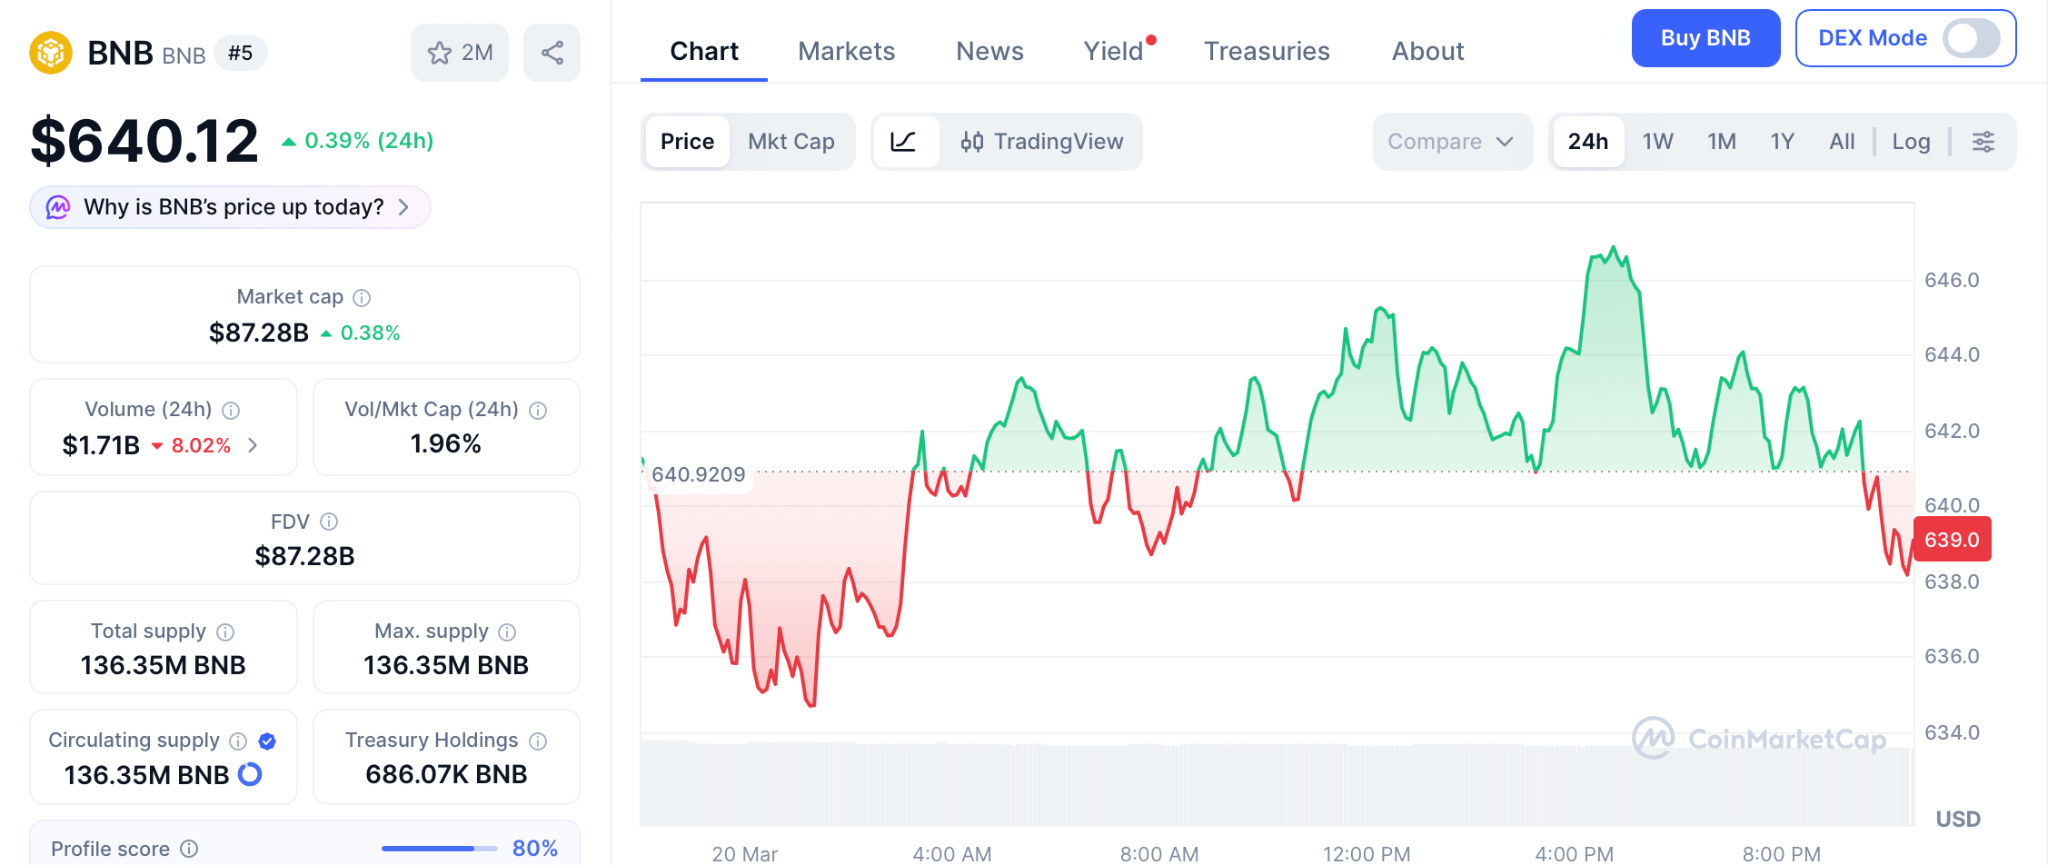Open the Compare dropdown

coord(1451,142)
